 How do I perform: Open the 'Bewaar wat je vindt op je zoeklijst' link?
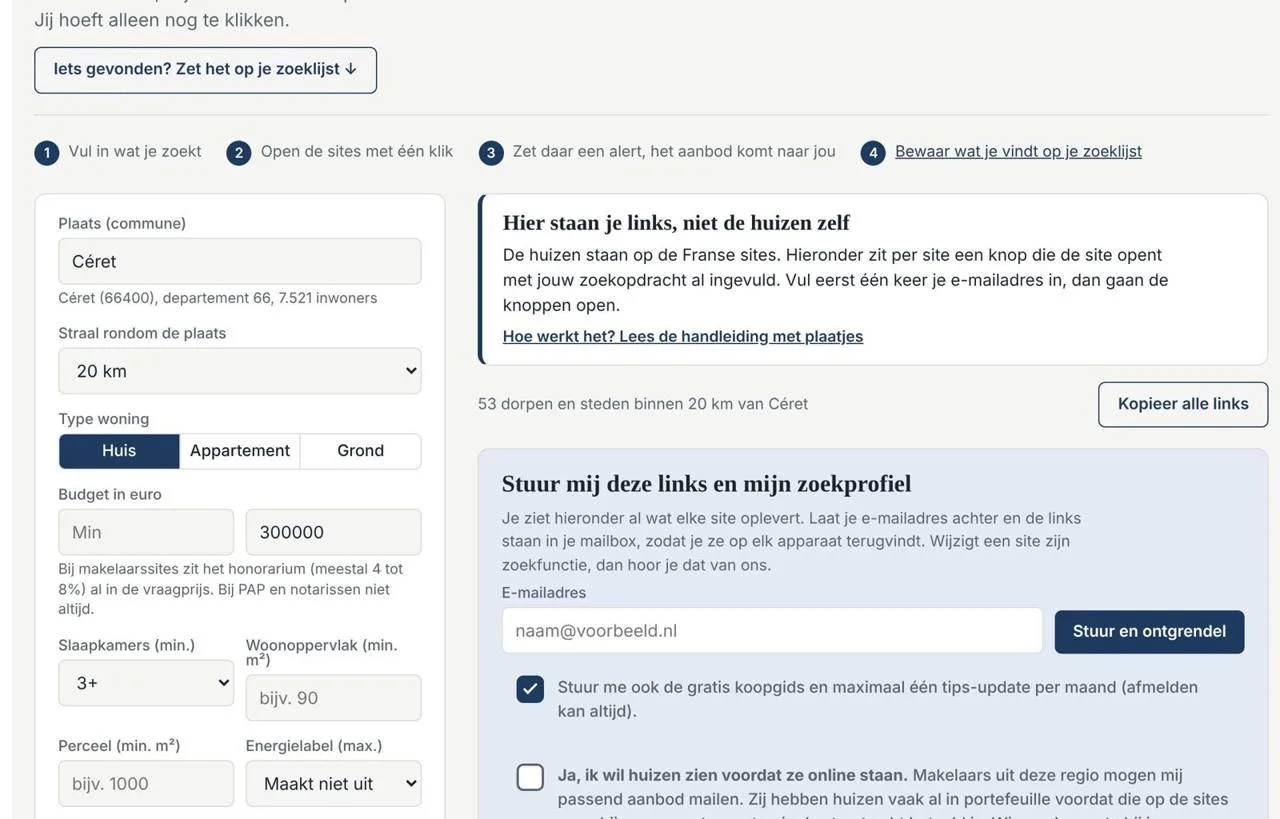[x=1018, y=152]
